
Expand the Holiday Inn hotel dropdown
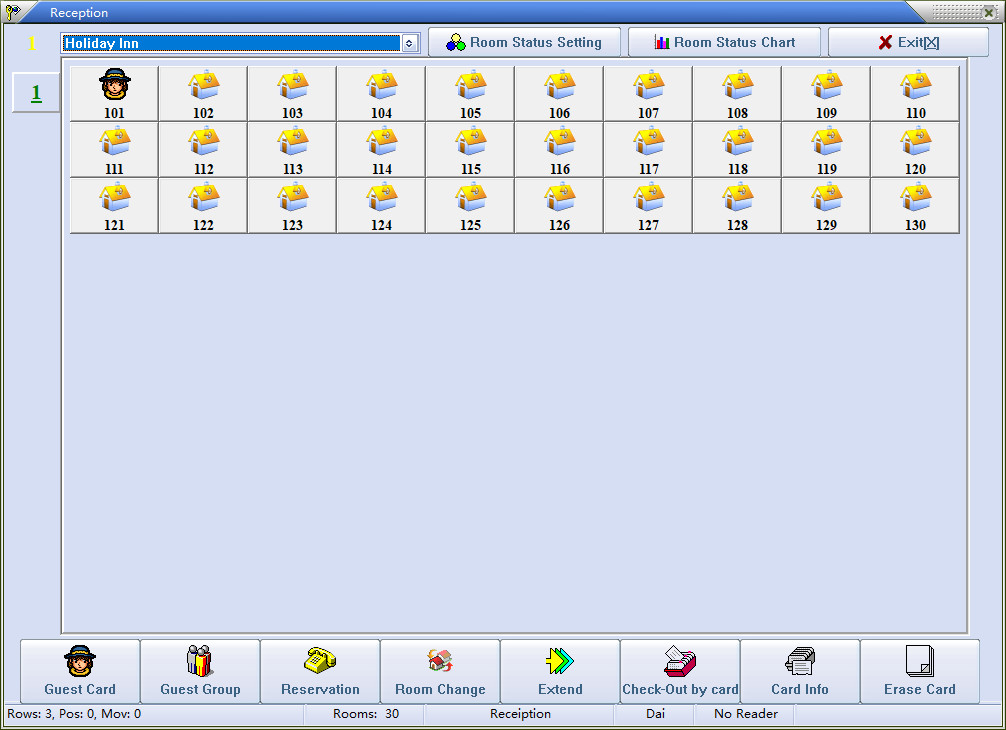click(409, 43)
